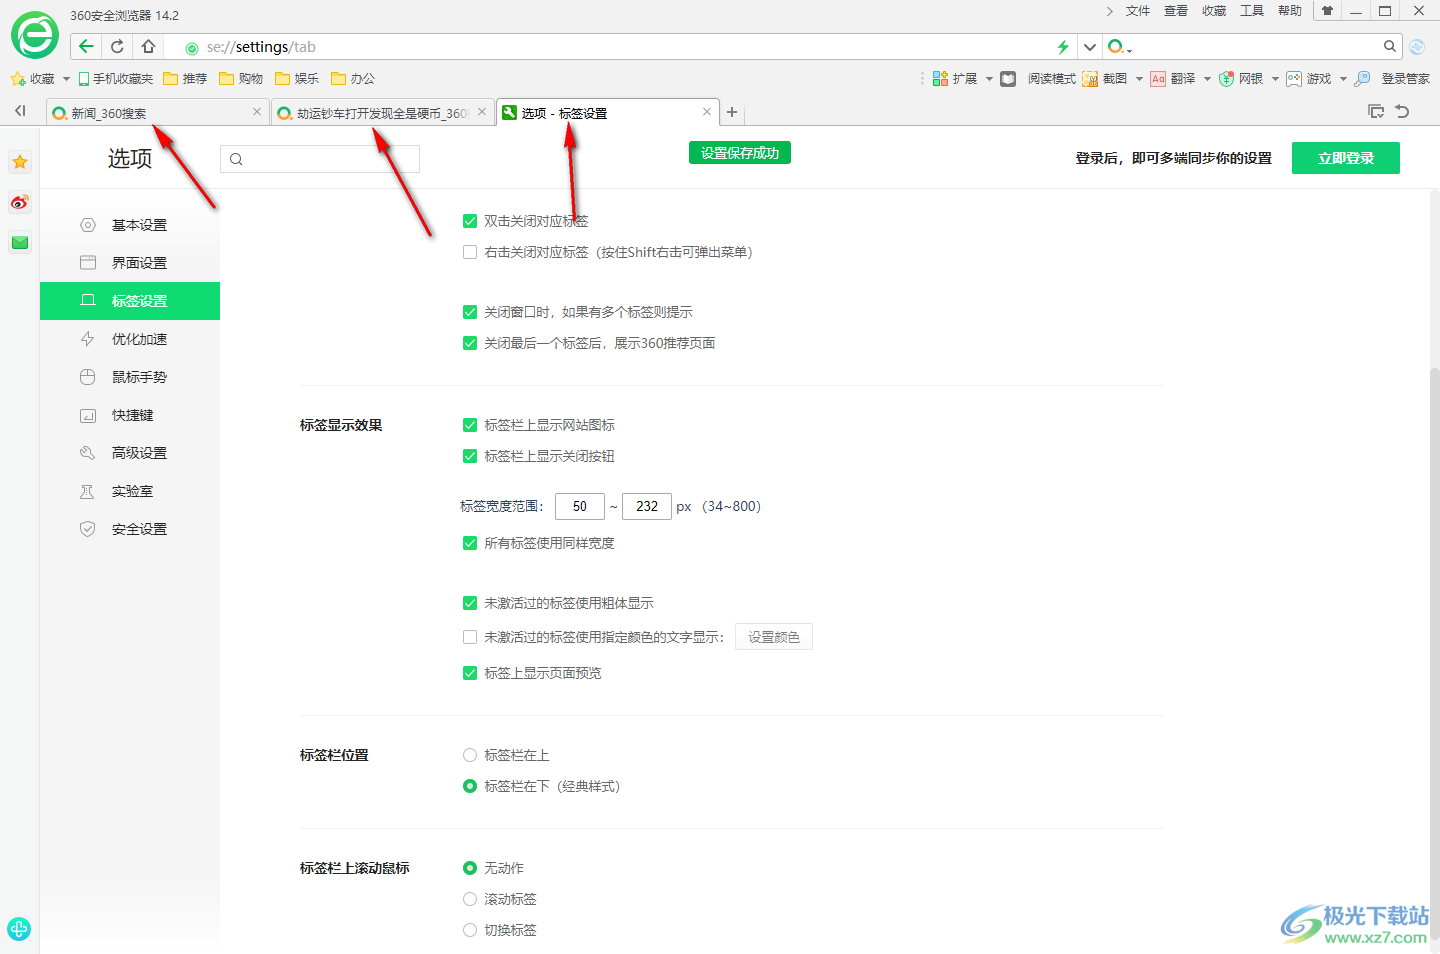
Task: Expand the 扩展 dropdown arrow
Action: pos(989,78)
